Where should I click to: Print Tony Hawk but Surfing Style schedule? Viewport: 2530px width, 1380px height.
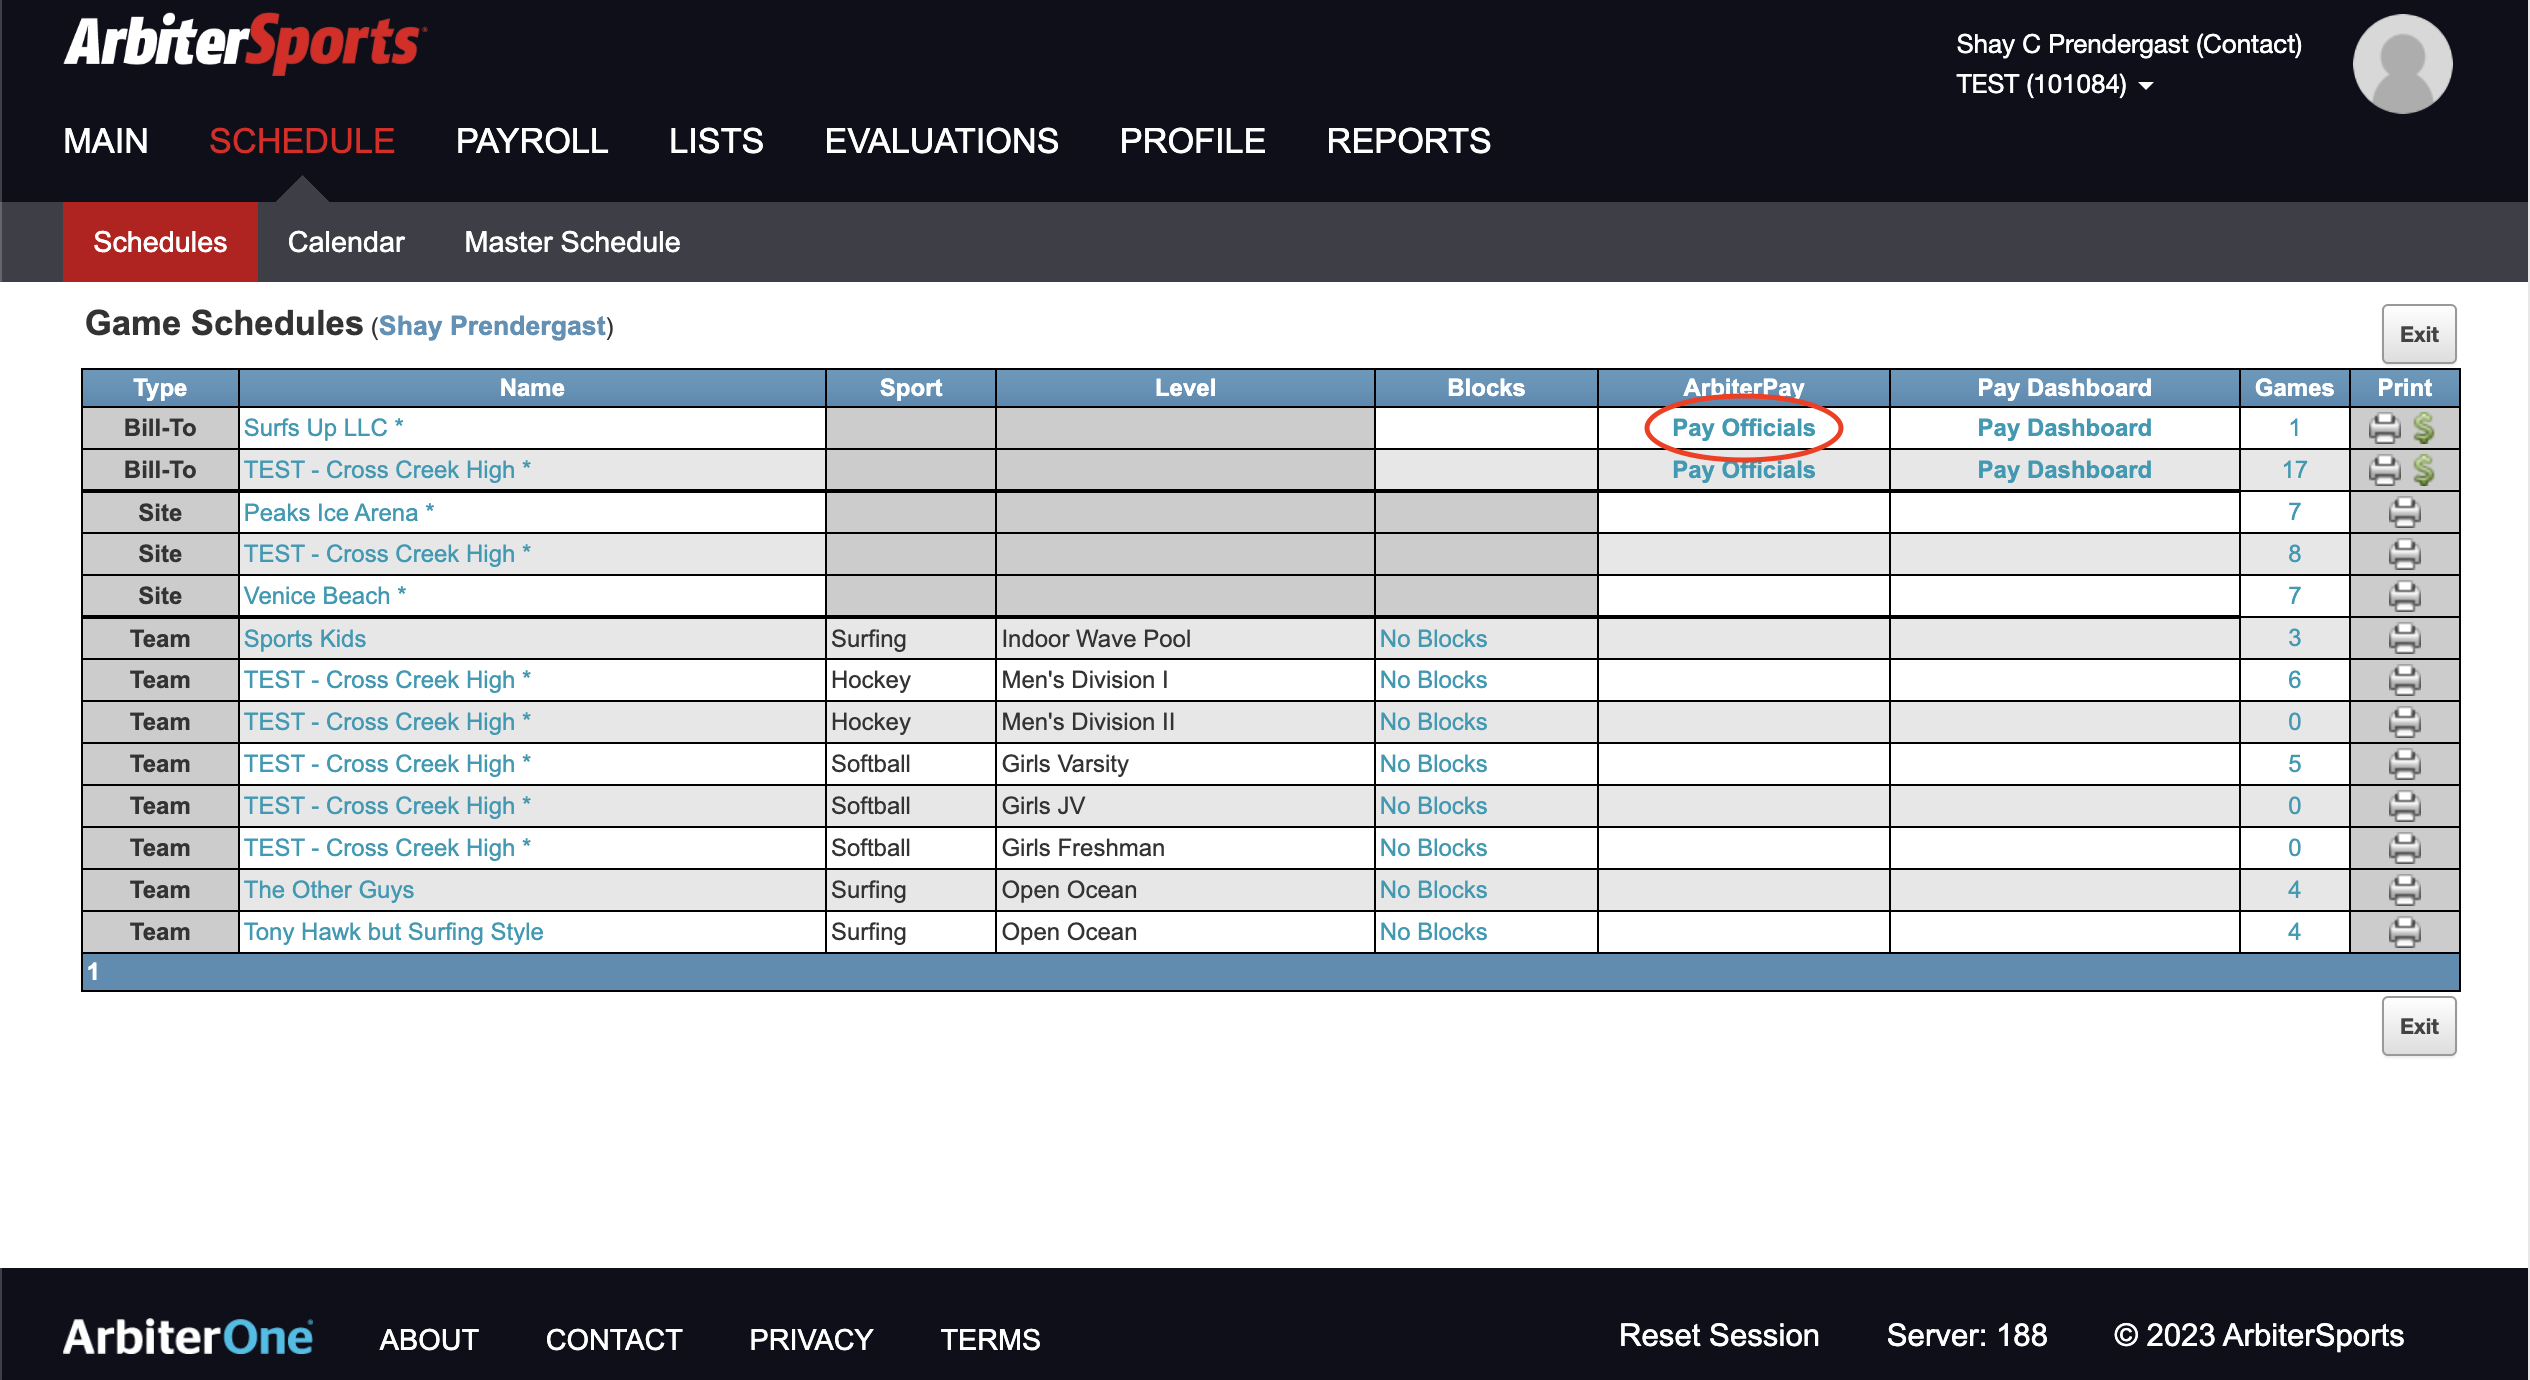pos(2404,932)
